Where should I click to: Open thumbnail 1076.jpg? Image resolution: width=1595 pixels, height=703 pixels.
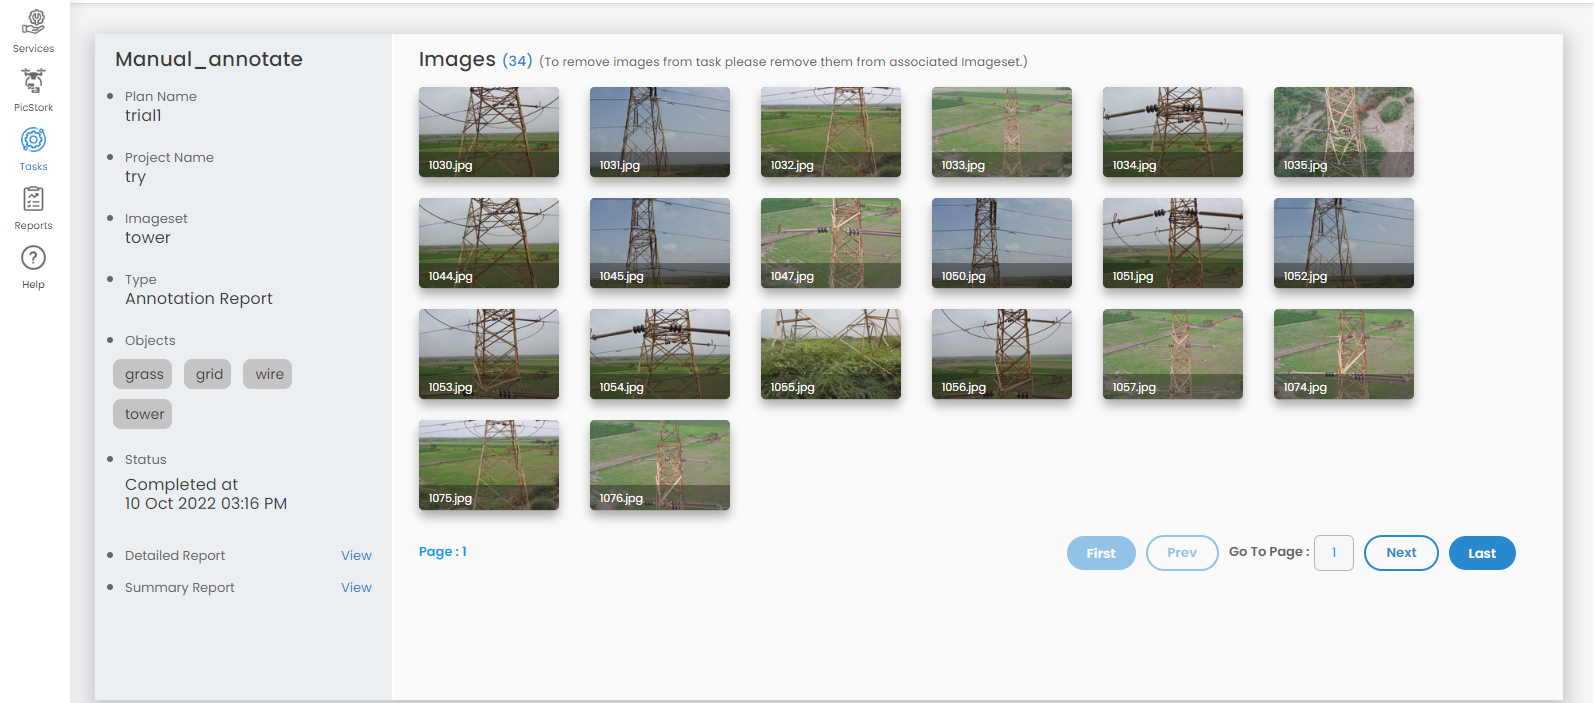click(x=660, y=465)
